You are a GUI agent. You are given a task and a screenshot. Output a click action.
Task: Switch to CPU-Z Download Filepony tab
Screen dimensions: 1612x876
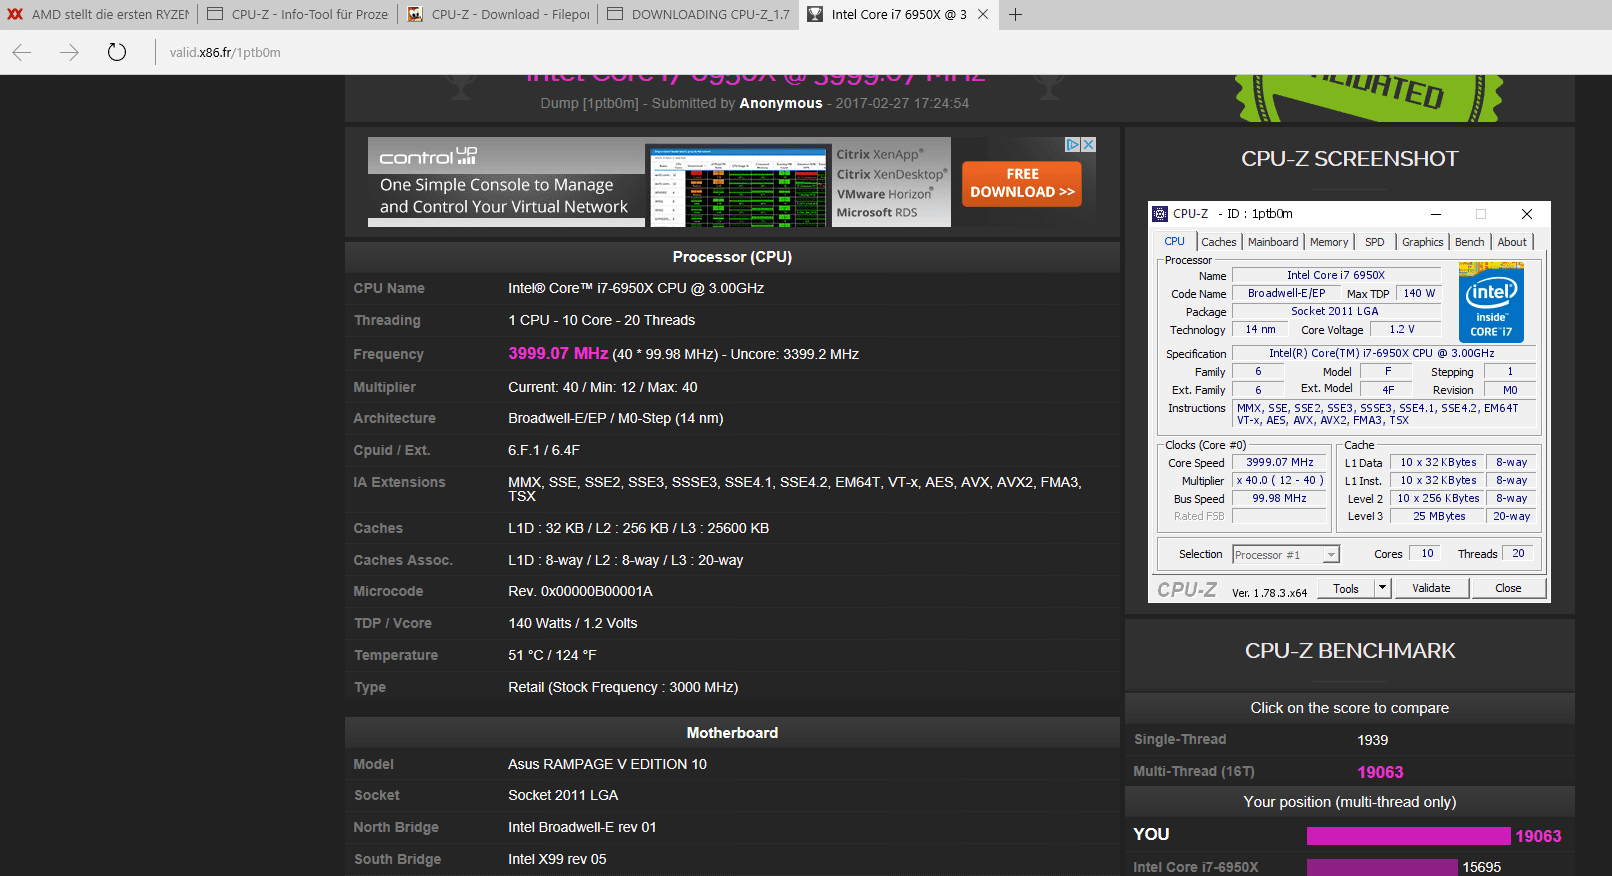pos(498,14)
